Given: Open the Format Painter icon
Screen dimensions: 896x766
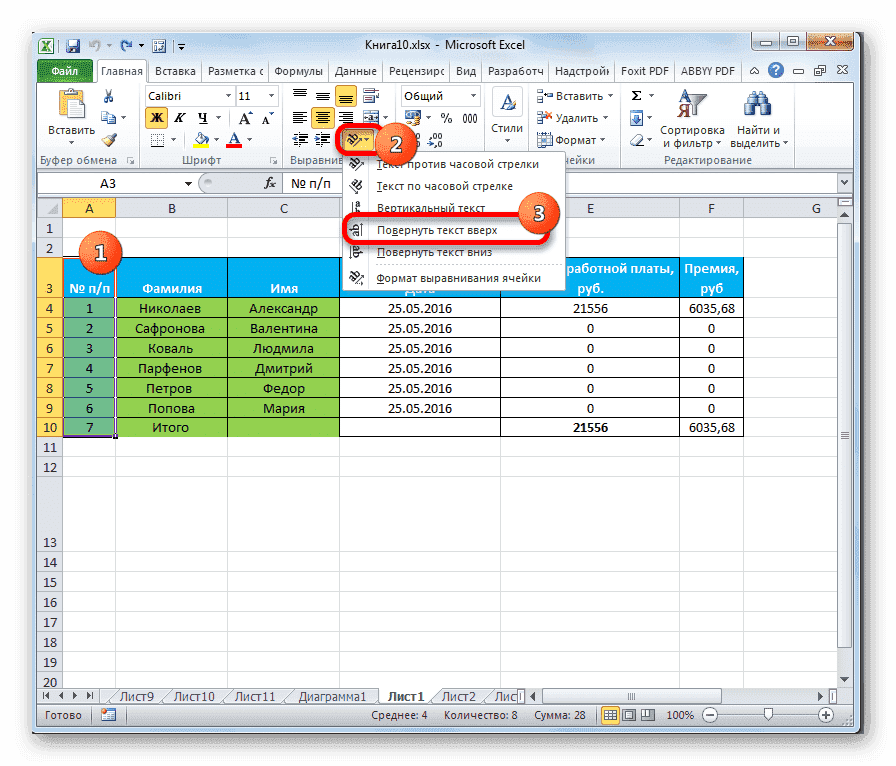Looking at the screenshot, I should (109, 139).
